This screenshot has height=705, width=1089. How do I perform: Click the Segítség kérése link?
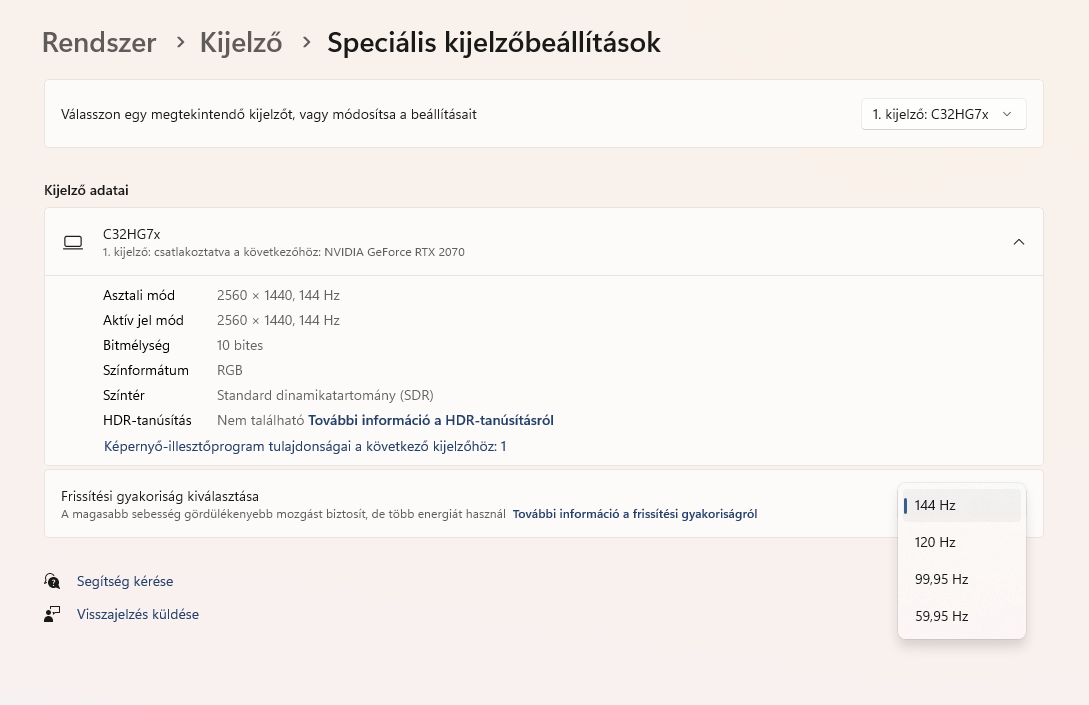click(x=125, y=581)
